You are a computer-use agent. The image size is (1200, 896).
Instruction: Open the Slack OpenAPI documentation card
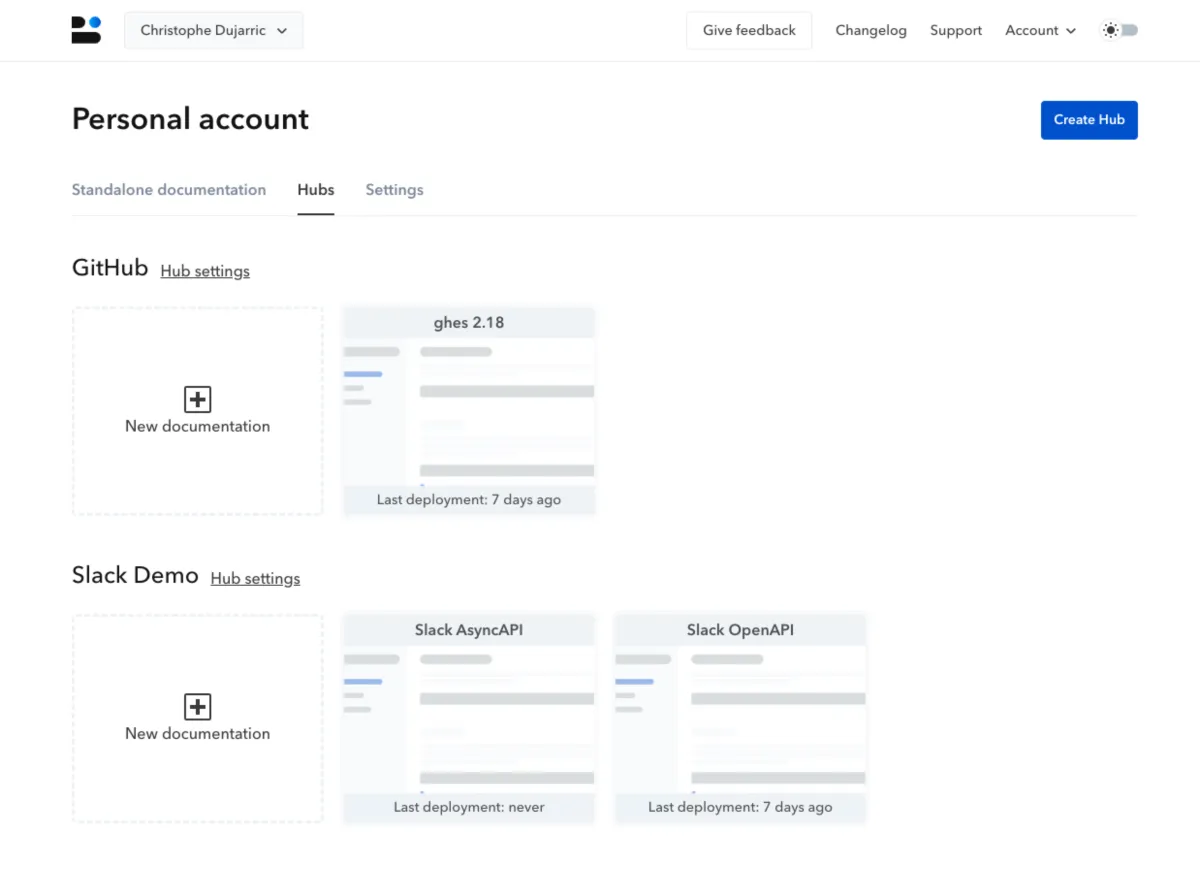tap(740, 719)
